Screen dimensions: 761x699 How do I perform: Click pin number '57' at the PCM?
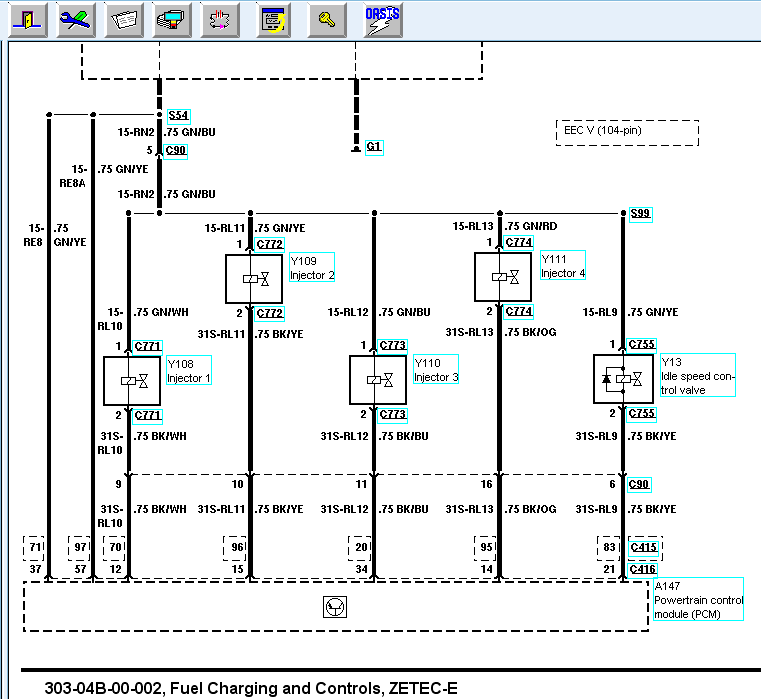coord(80,569)
